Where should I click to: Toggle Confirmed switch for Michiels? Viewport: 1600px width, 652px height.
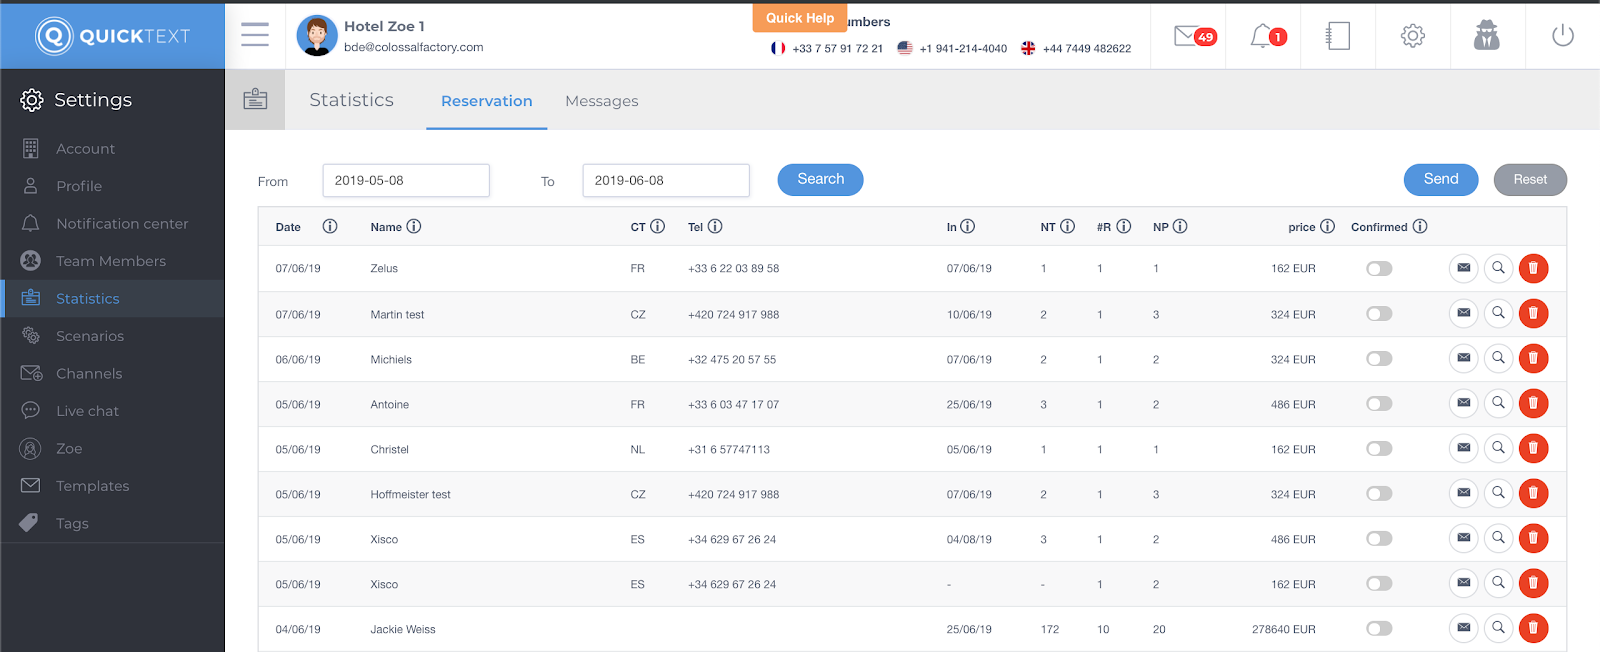[x=1379, y=359]
